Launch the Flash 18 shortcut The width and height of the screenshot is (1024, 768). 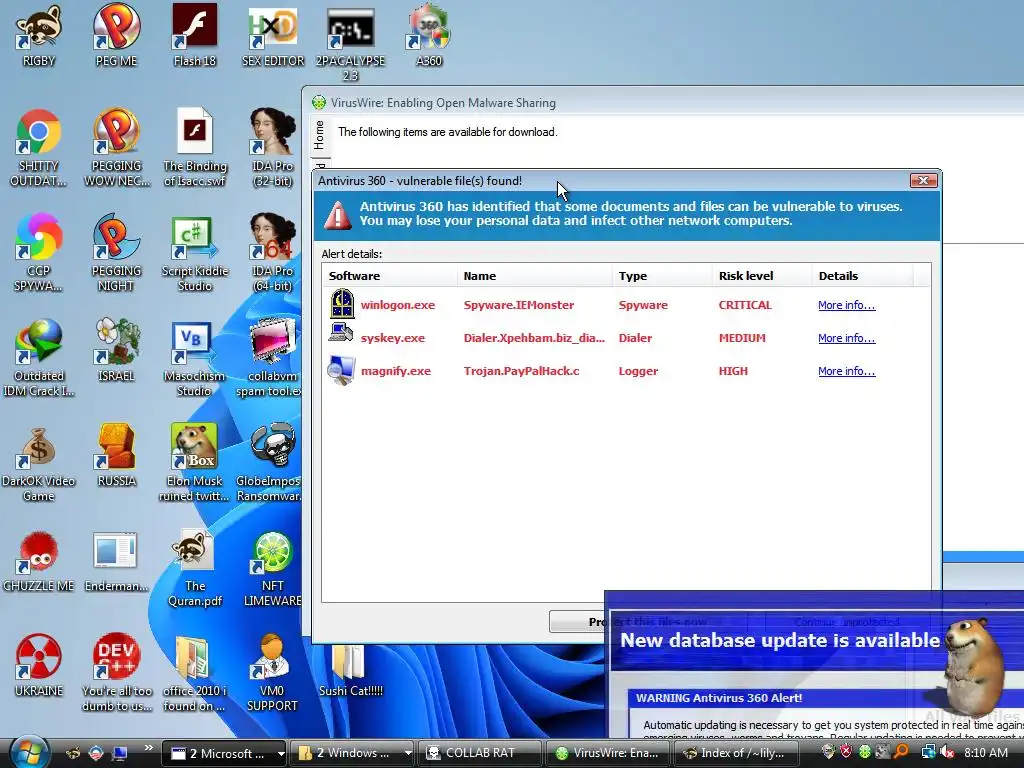pyautogui.click(x=195, y=36)
